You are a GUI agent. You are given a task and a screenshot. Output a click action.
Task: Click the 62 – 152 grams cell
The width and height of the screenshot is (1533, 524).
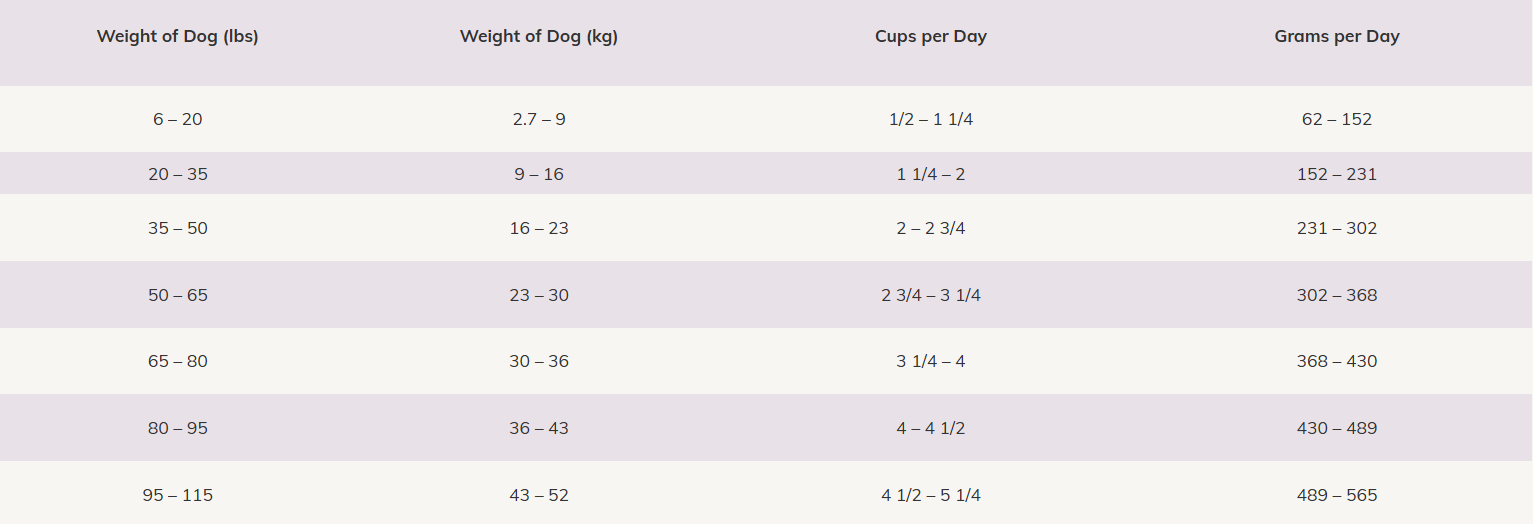pos(1336,119)
